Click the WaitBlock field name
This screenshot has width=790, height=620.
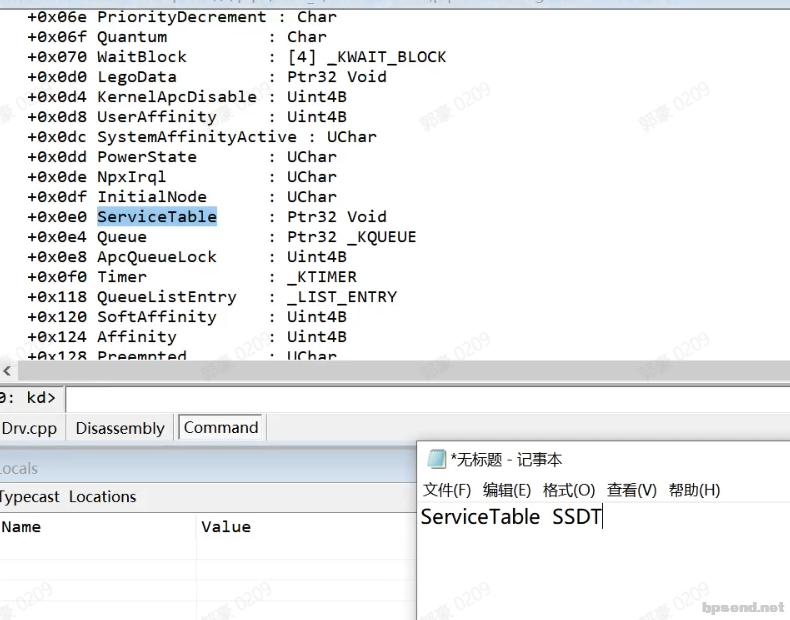[x=142, y=57]
